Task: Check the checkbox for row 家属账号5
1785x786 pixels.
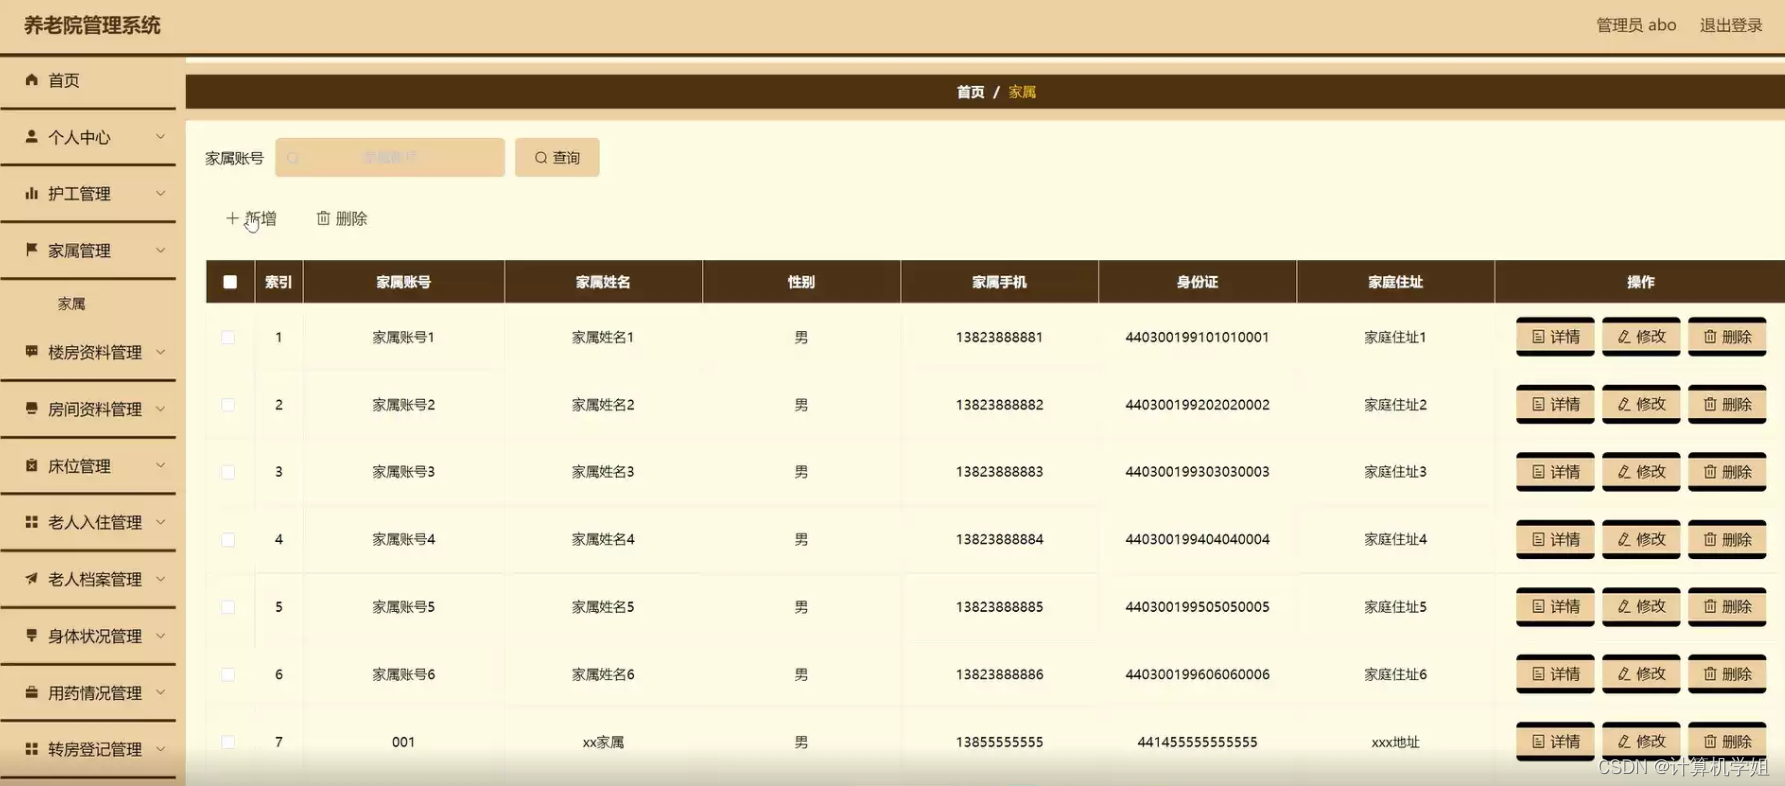Action: 228,607
